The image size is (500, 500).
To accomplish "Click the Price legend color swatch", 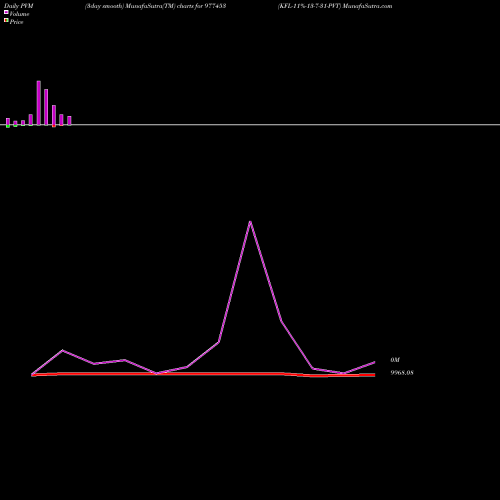I will 6,20.
